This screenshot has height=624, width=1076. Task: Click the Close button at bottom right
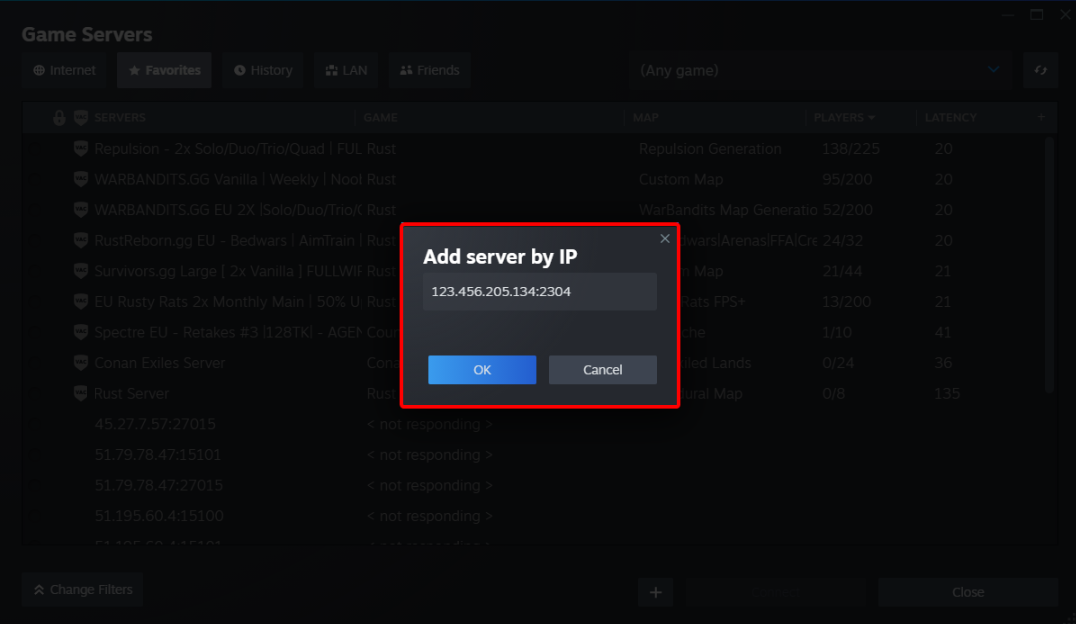[967, 592]
